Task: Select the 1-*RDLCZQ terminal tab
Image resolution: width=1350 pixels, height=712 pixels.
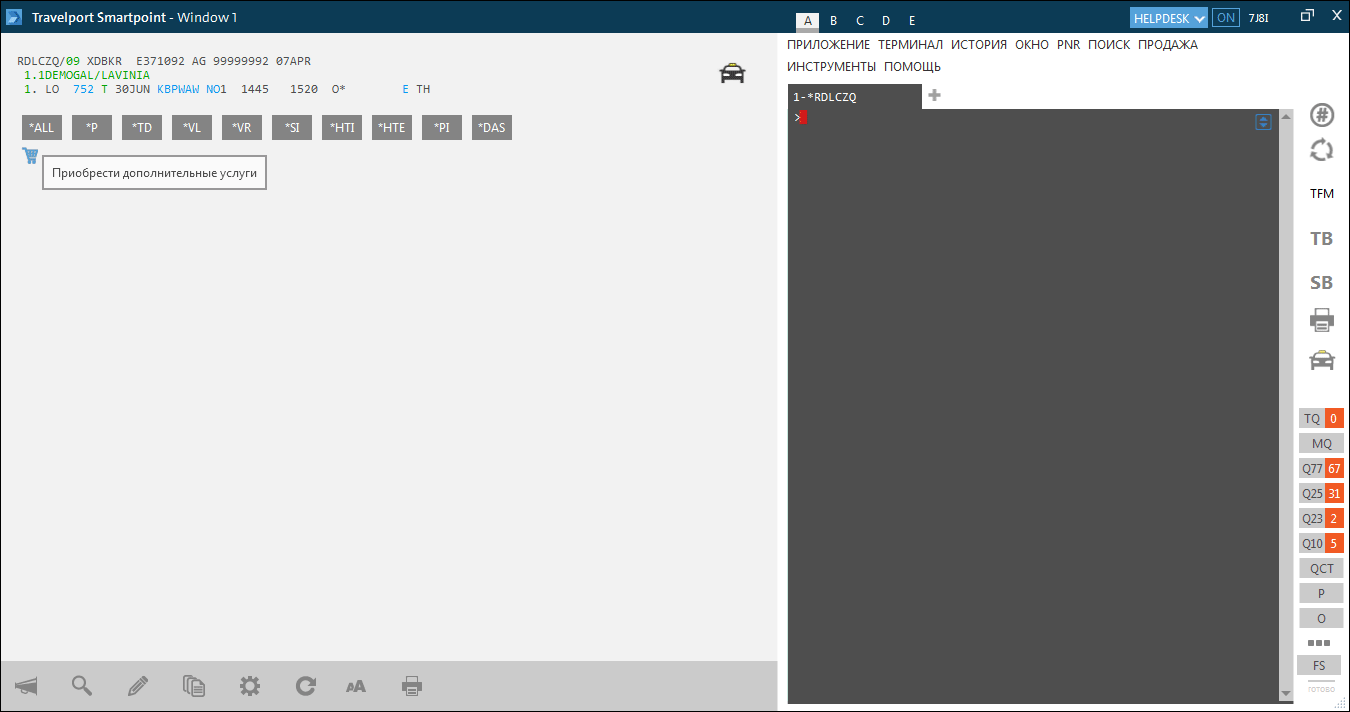Action: coord(854,97)
